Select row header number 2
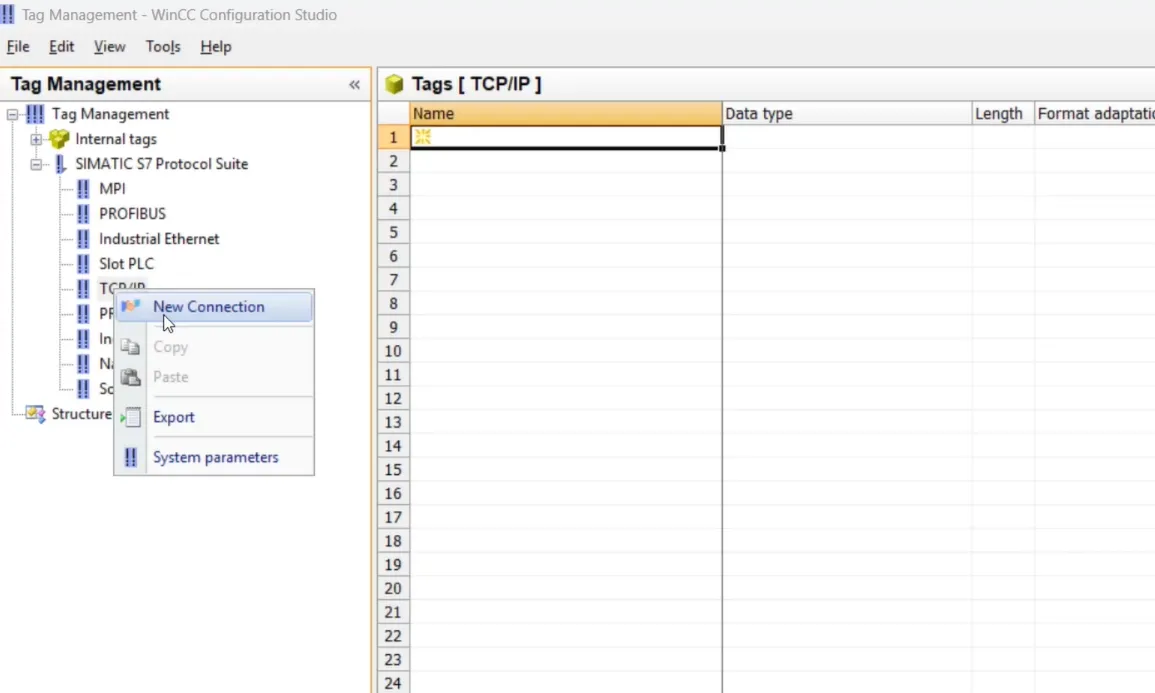Screen dimensions: 1155x693 pyautogui.click(x=393, y=161)
